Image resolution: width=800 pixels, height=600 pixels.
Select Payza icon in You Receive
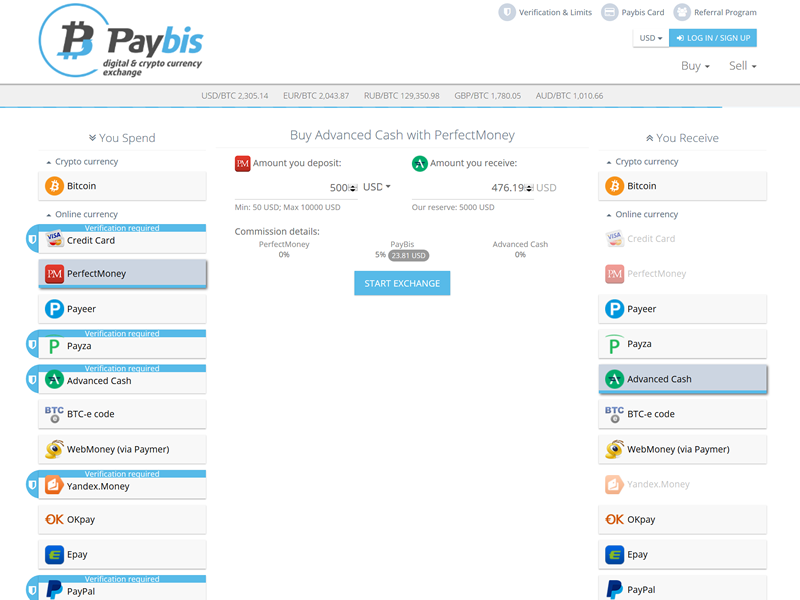[x=615, y=344]
